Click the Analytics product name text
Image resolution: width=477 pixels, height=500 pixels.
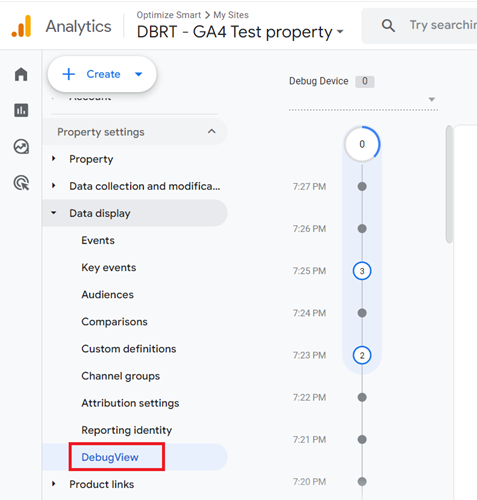(78, 27)
